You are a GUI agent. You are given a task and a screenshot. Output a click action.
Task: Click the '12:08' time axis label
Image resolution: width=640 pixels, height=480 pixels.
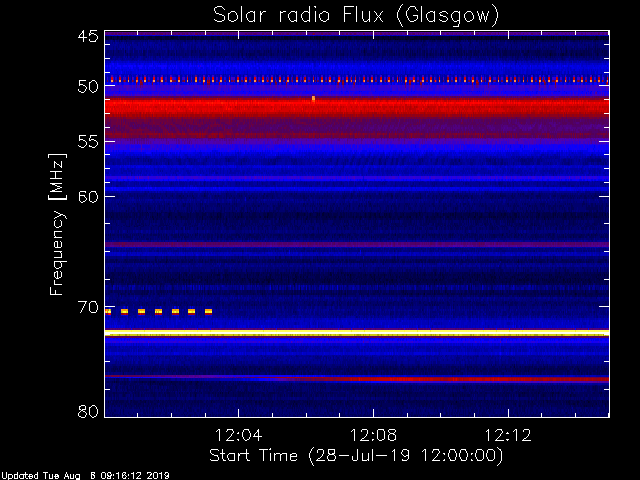coord(373,435)
